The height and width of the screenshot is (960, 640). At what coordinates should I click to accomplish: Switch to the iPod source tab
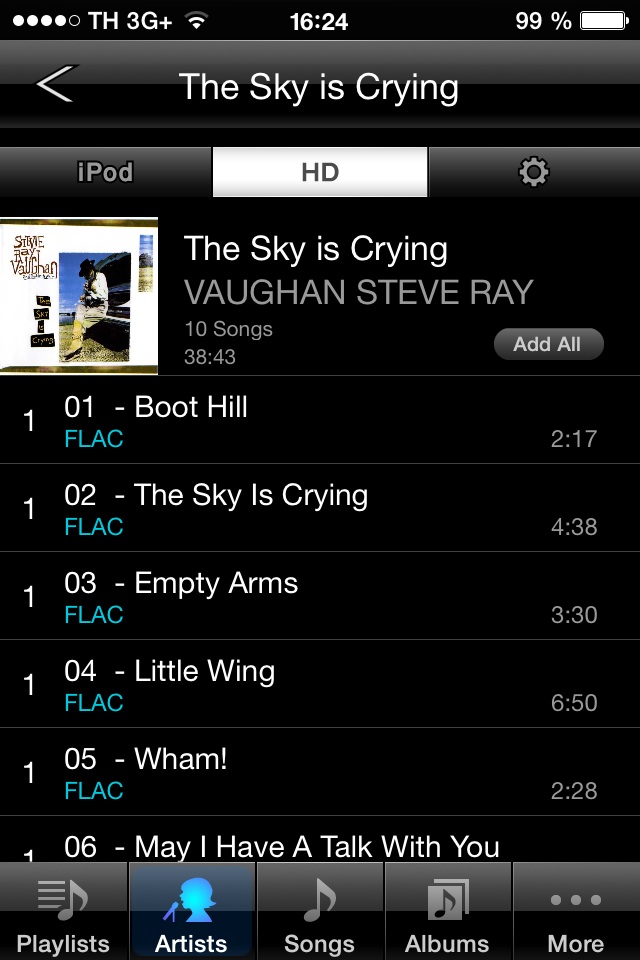click(106, 172)
